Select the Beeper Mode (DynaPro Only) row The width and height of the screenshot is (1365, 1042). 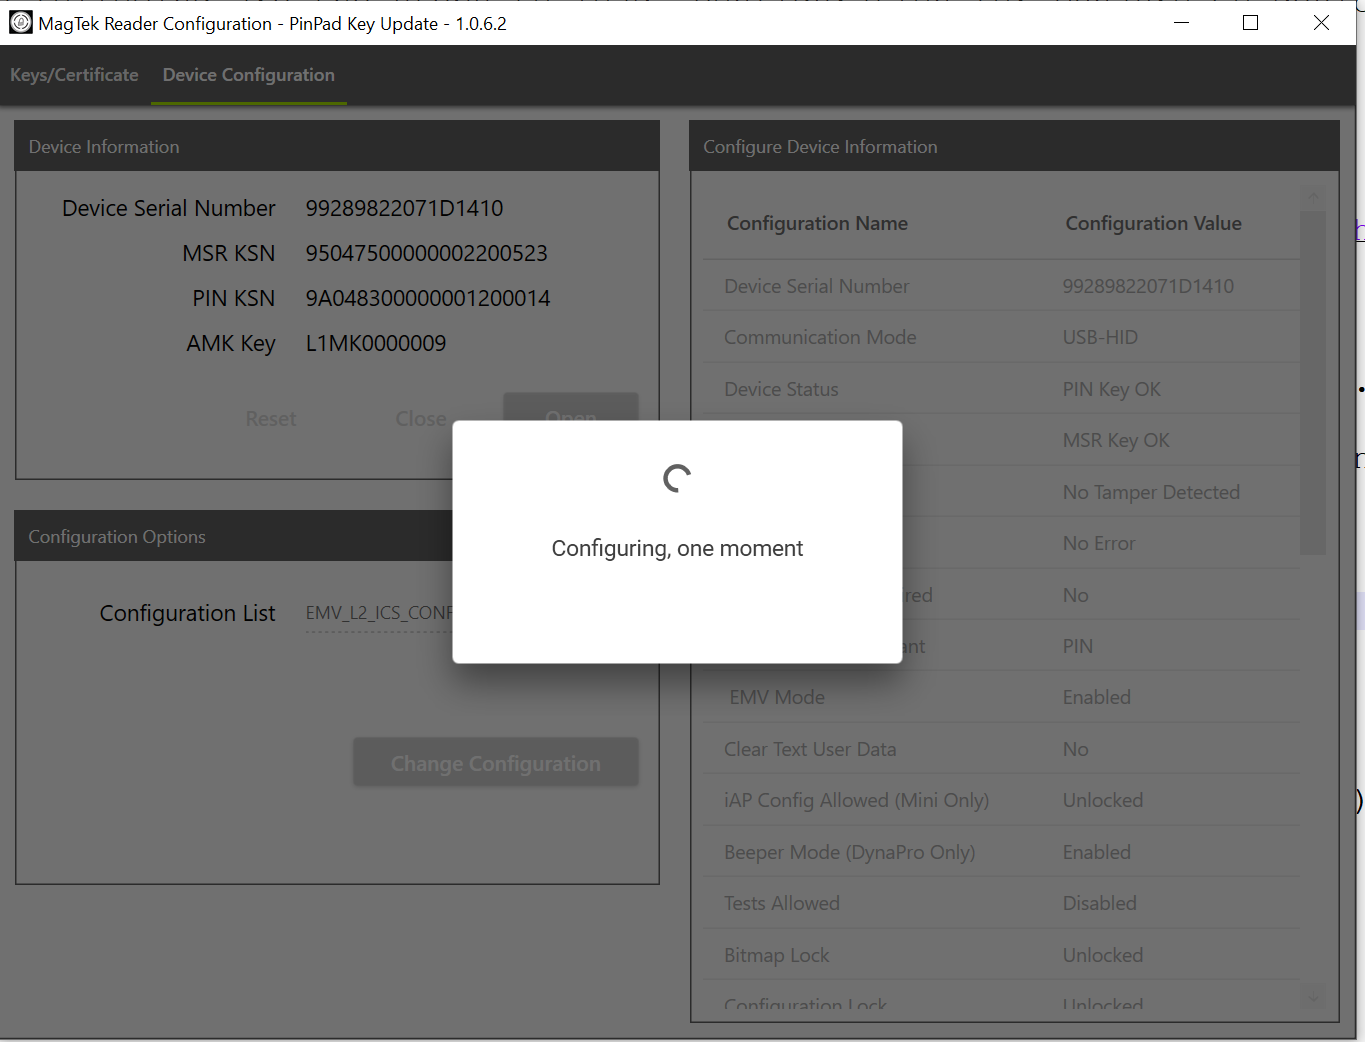point(1000,852)
